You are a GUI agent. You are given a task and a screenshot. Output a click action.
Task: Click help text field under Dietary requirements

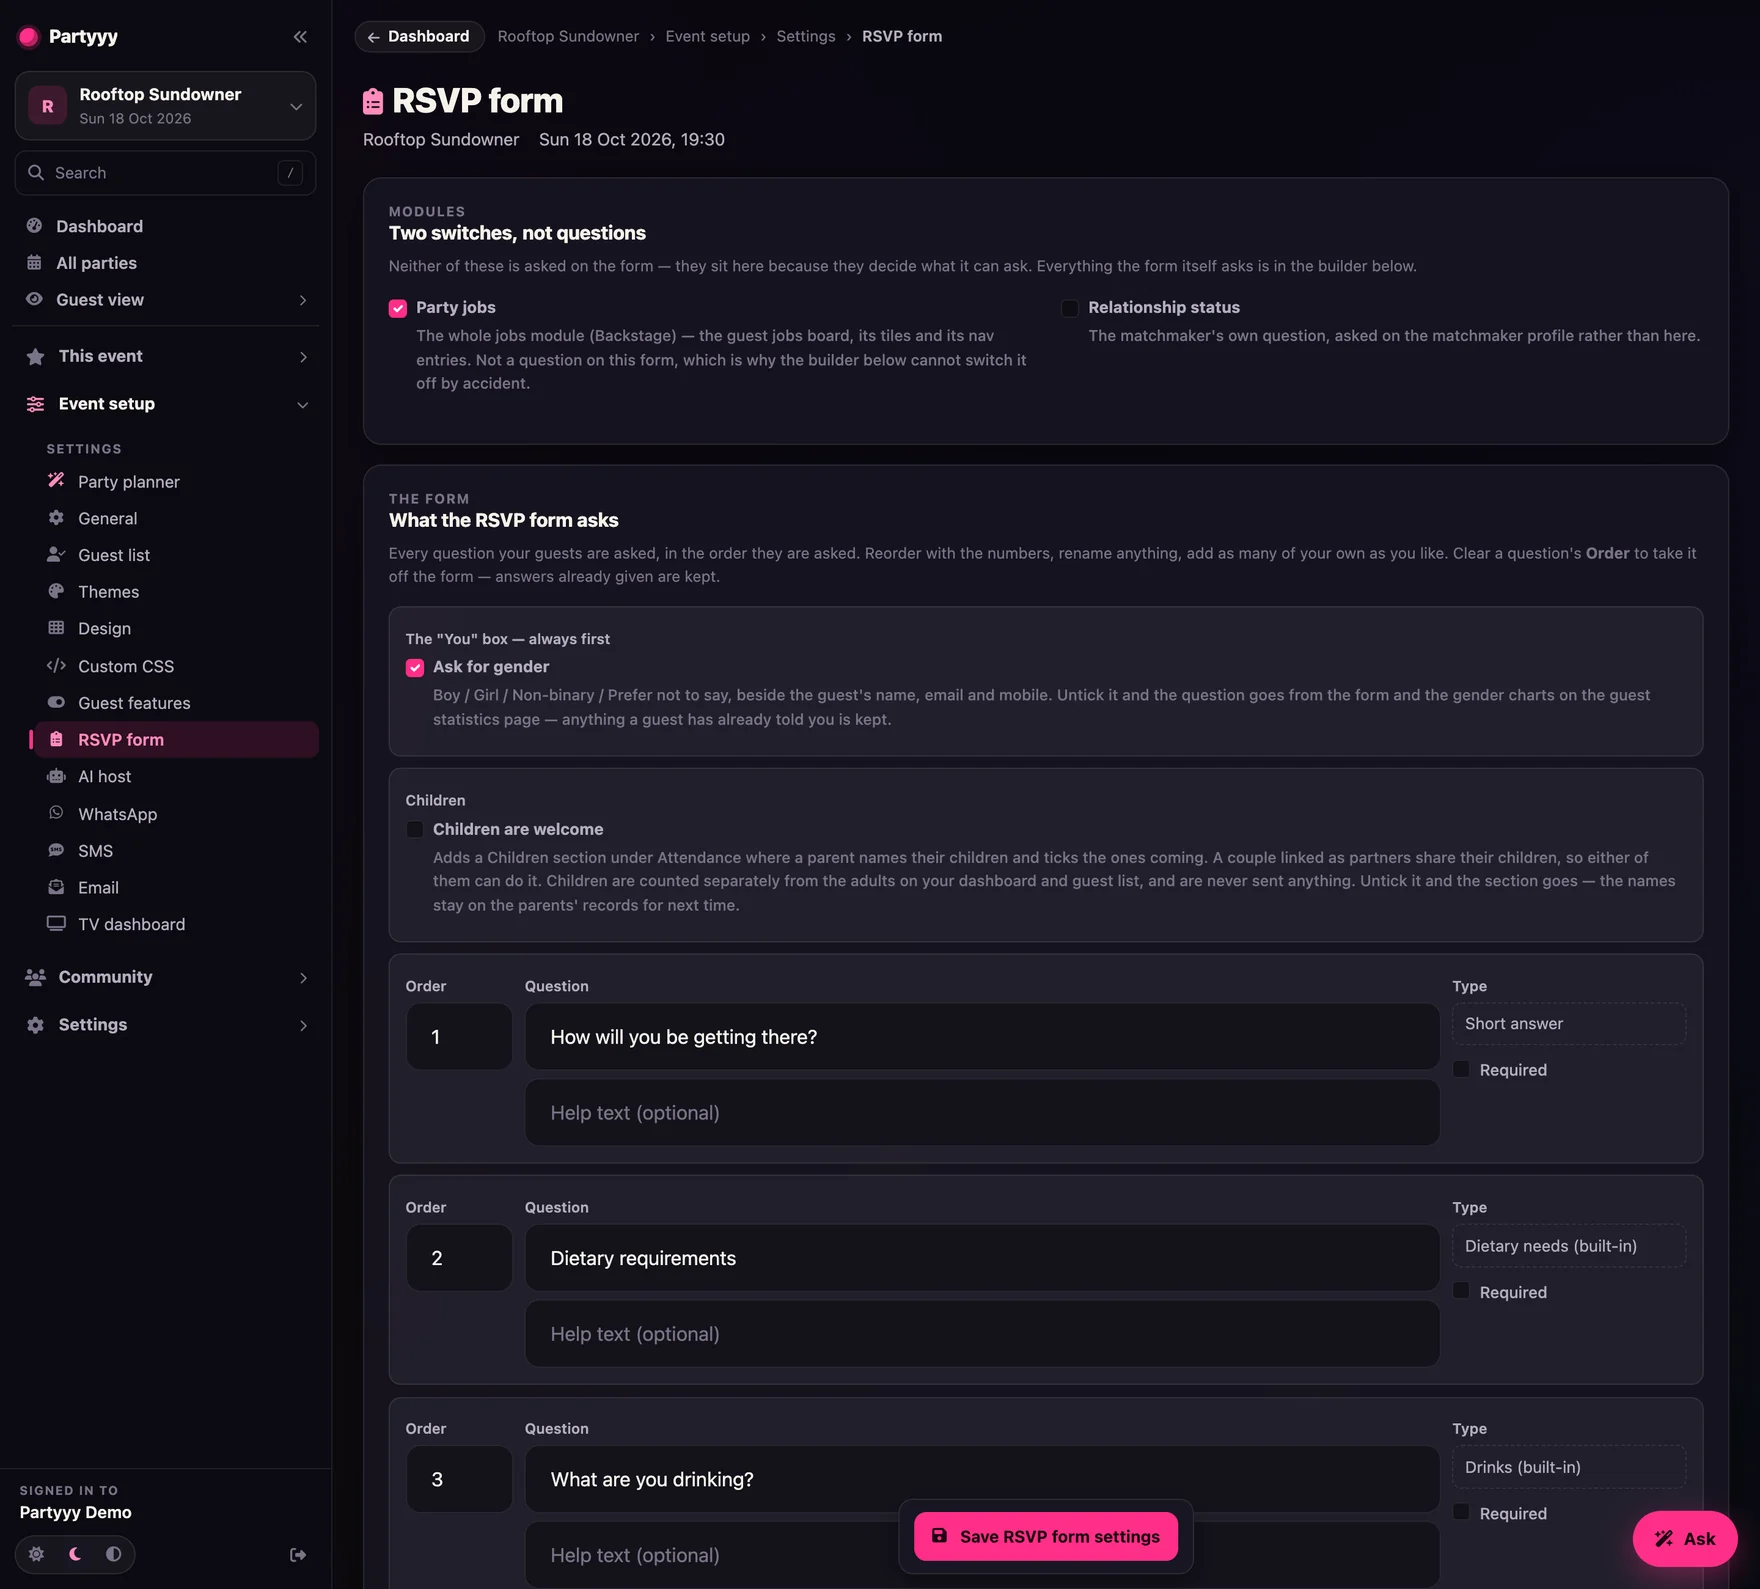coord(982,1334)
